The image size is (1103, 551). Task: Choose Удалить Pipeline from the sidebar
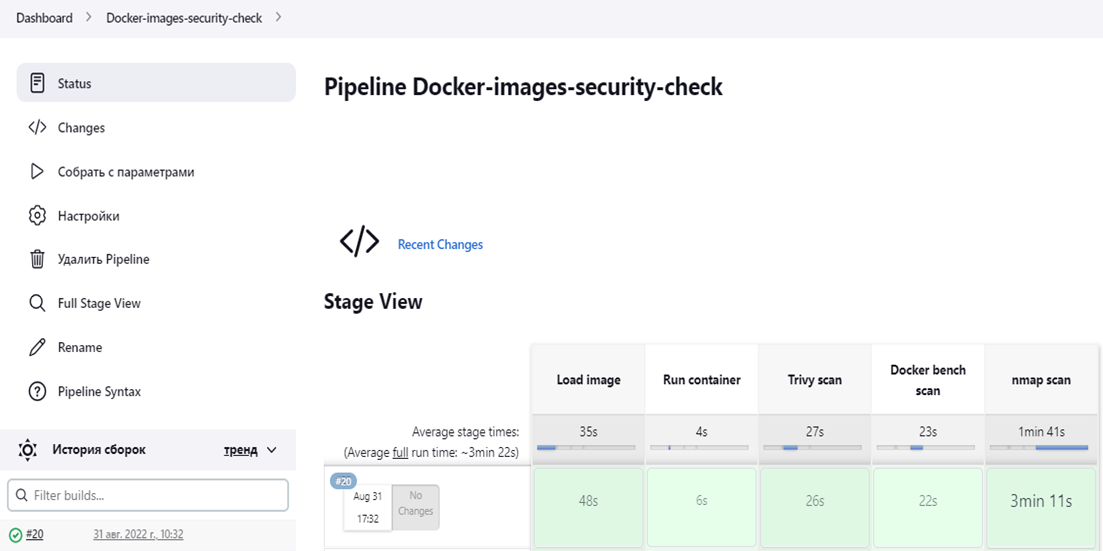click(156, 259)
